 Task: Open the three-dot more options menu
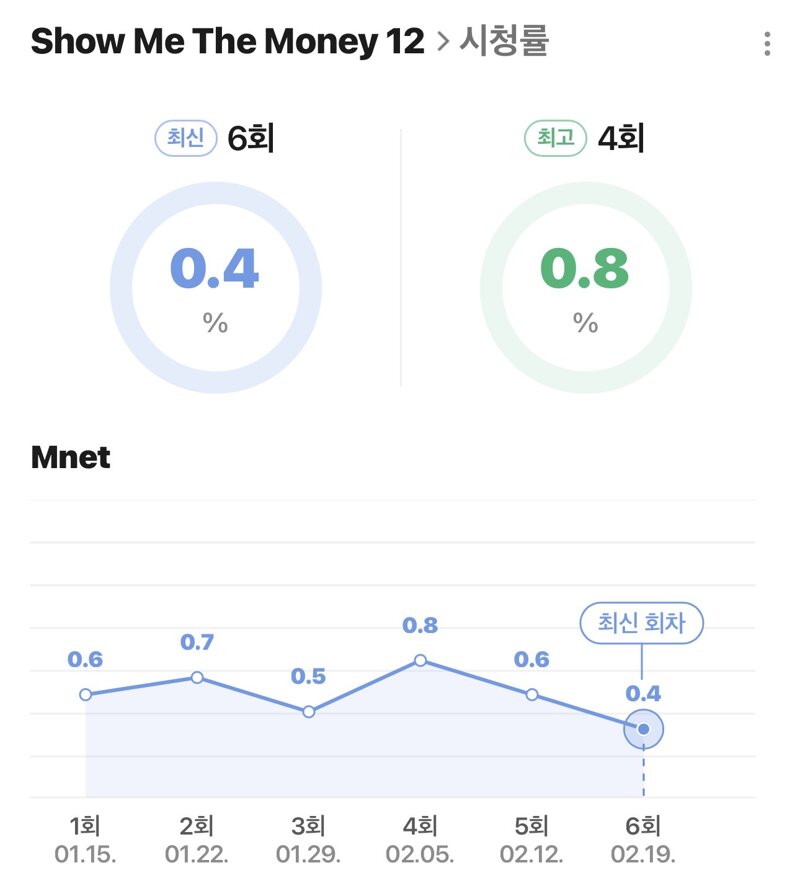coord(767,44)
